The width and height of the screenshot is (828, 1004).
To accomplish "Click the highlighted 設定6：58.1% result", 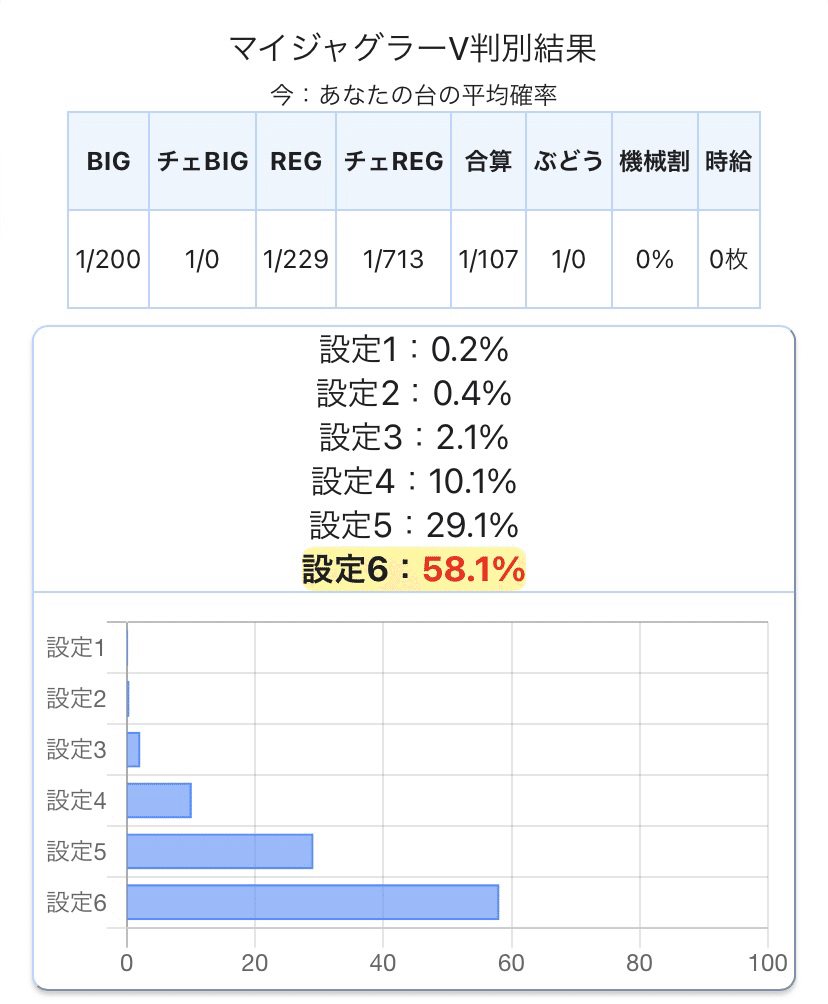I will click(x=414, y=569).
